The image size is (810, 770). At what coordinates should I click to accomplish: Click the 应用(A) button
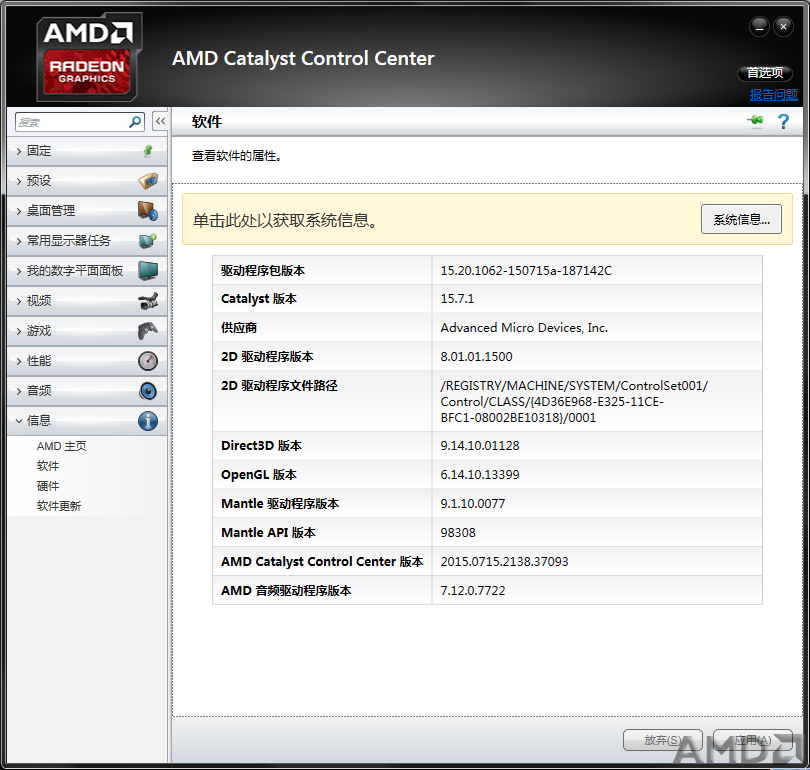pos(753,740)
